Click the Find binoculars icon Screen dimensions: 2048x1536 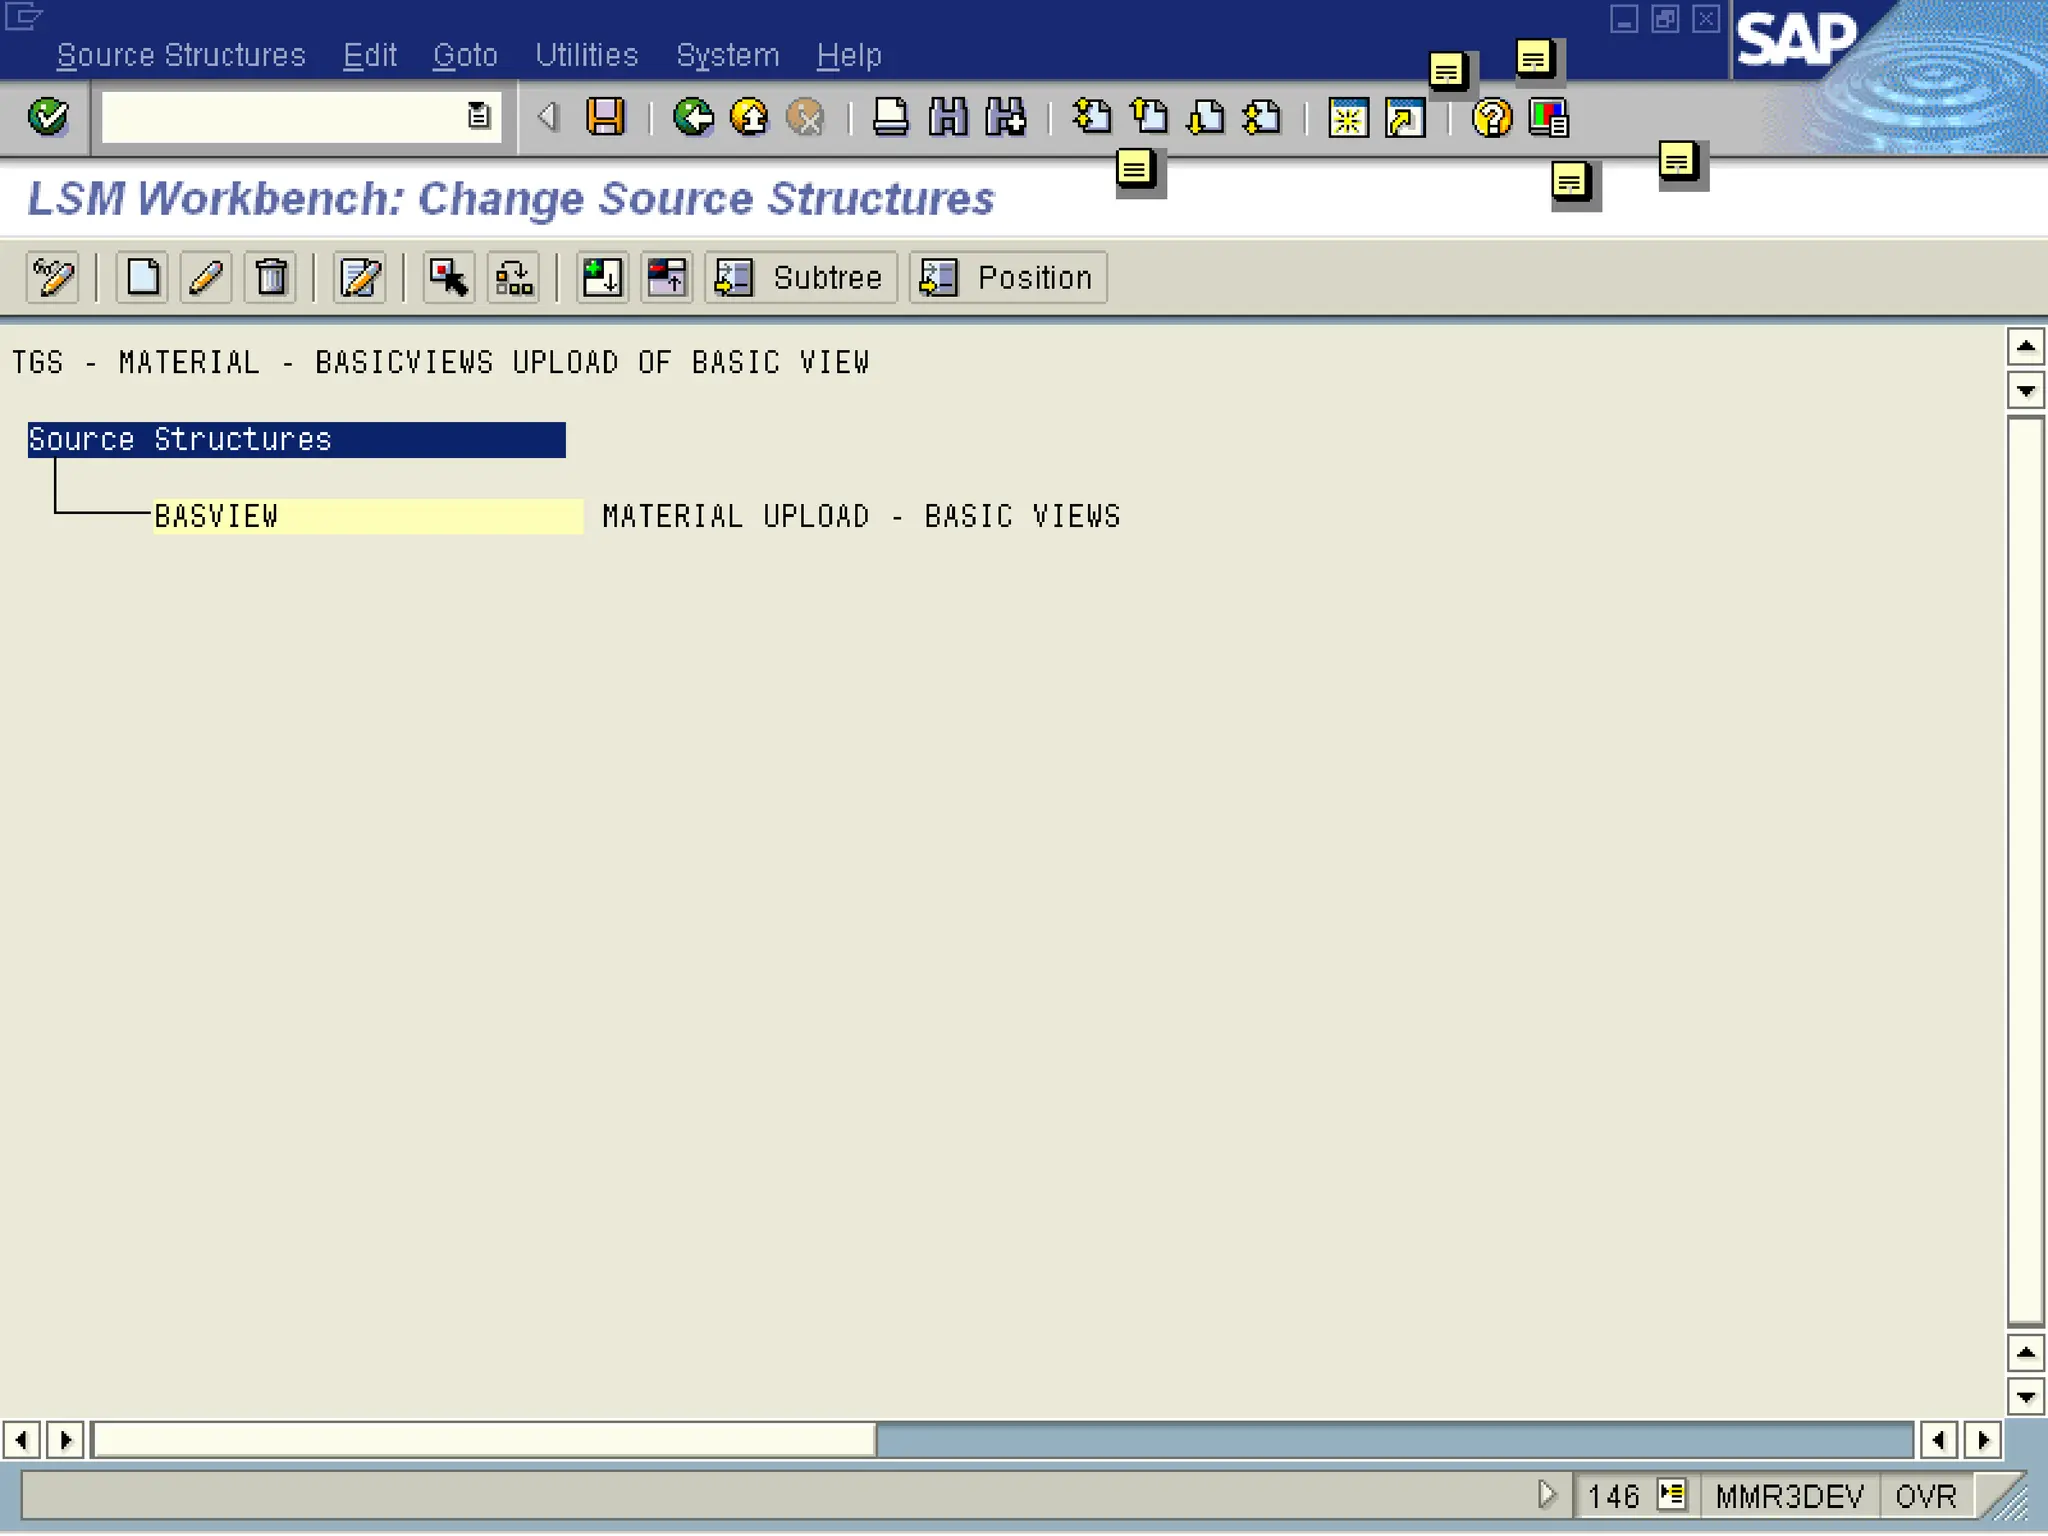[947, 117]
